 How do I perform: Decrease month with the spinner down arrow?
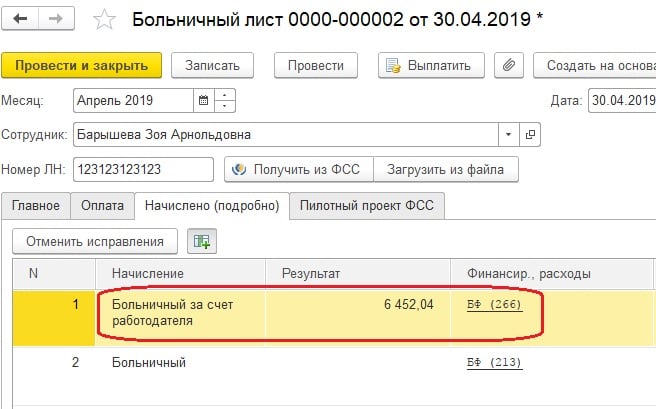[226, 107]
